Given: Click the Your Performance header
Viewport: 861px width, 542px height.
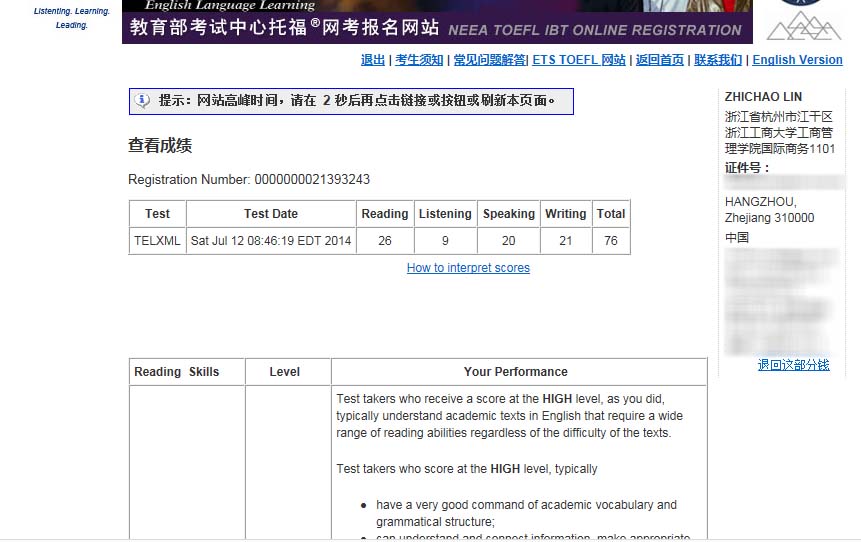Looking at the screenshot, I should tap(519, 372).
